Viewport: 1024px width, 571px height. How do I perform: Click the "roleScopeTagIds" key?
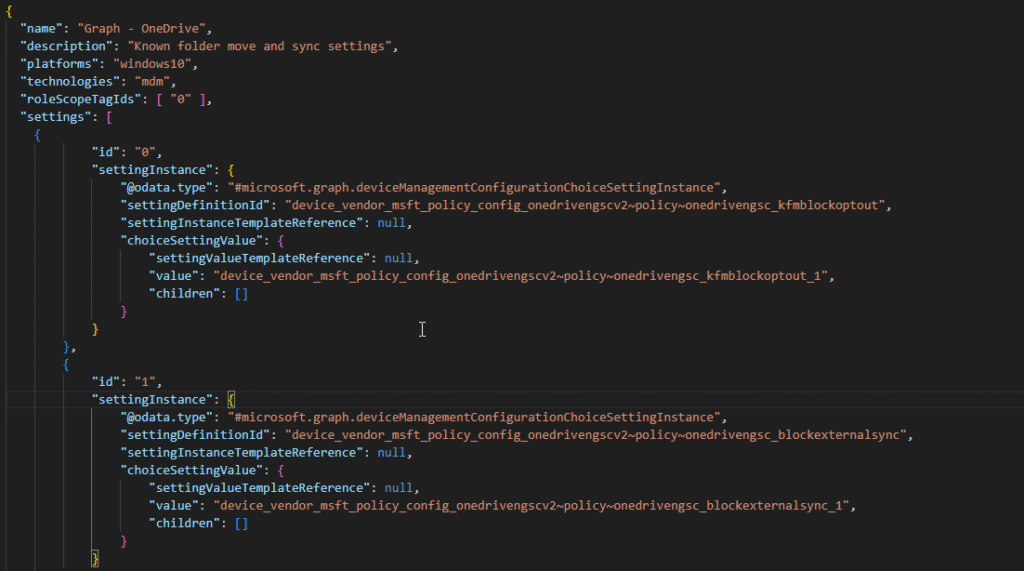point(78,99)
